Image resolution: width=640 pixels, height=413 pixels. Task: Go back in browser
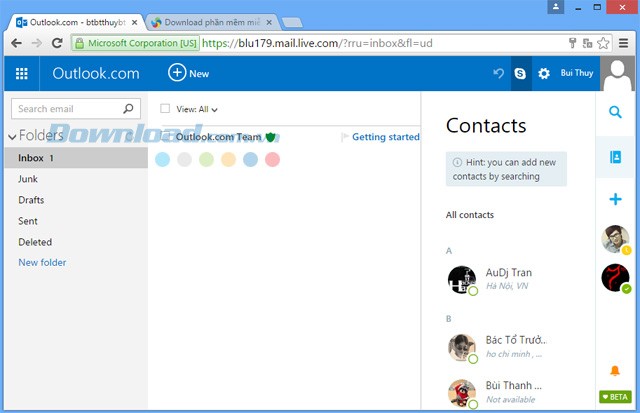pyautogui.click(x=16, y=43)
